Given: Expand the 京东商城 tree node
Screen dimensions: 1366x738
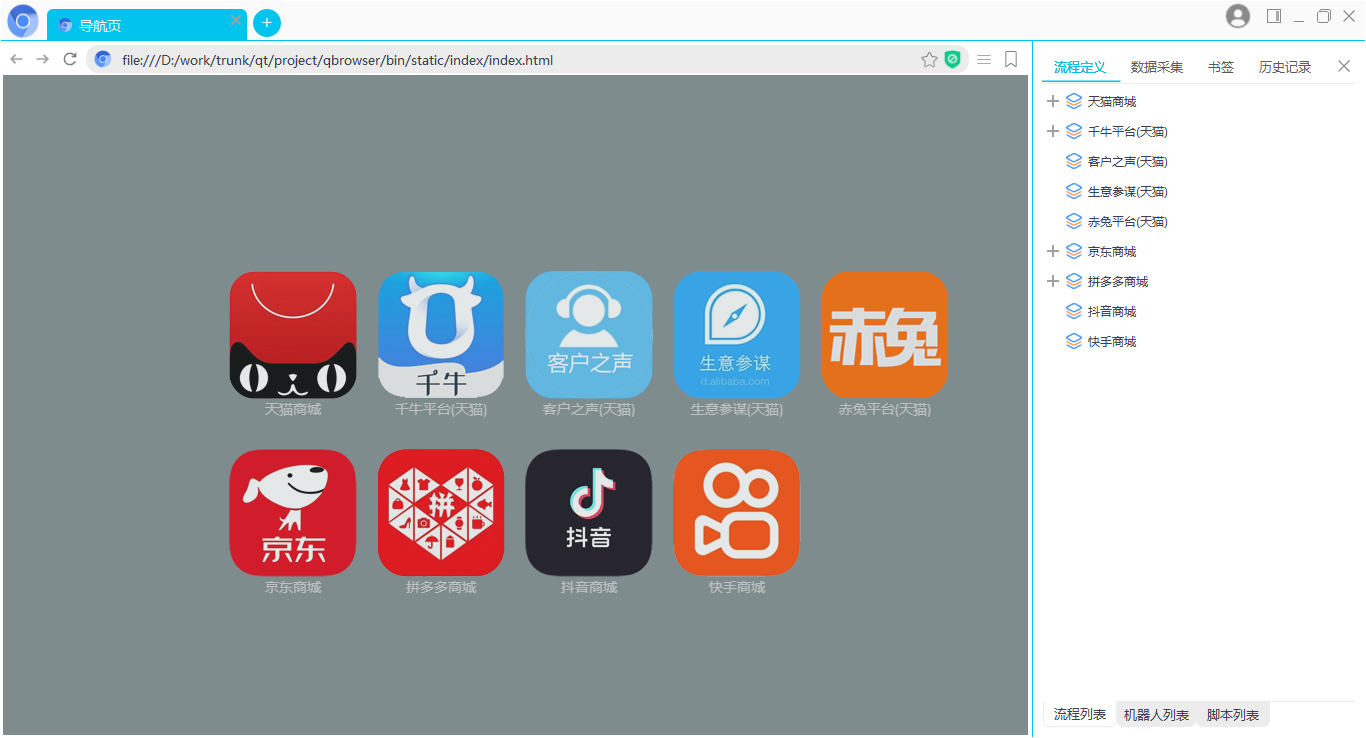Looking at the screenshot, I should pyautogui.click(x=1052, y=251).
